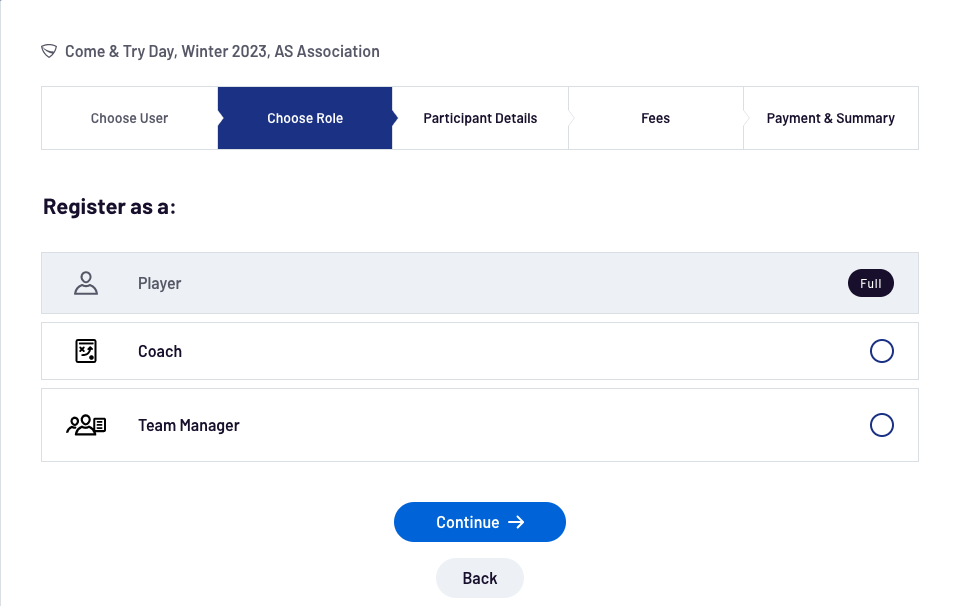Select the Team Manager radio button
Viewport: 955px width, 606px height.
[881, 425]
